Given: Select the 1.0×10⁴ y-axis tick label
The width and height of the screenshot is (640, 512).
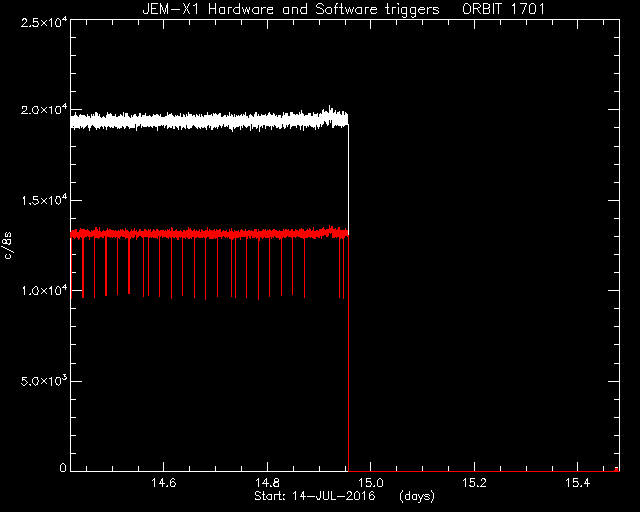Looking at the screenshot, I should click(x=44, y=291).
